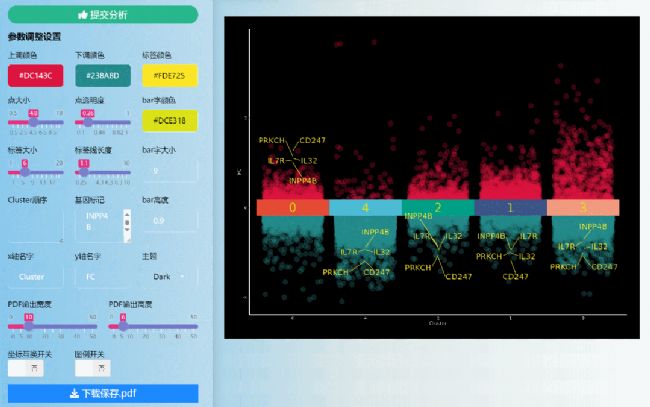Open the 下调颜色 #238A8D color swatch
This screenshot has width=650, height=407.
coord(102,75)
